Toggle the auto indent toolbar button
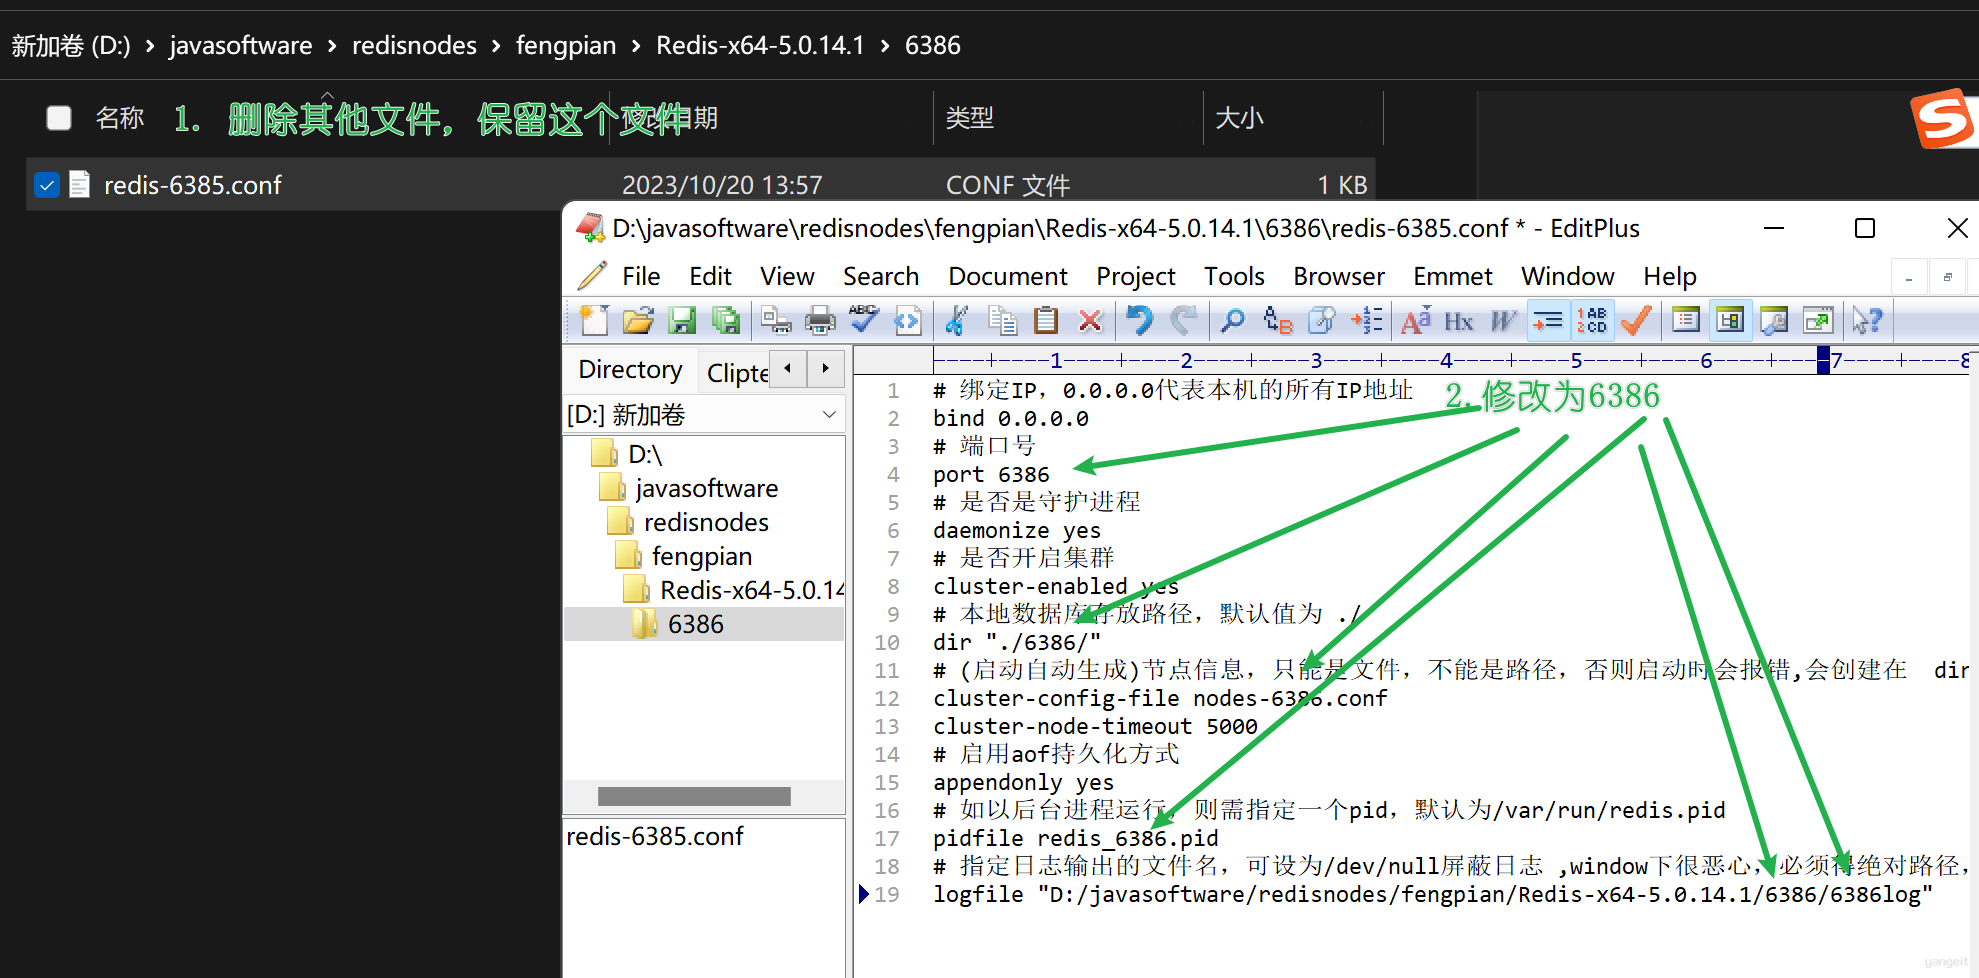 tap(1548, 320)
